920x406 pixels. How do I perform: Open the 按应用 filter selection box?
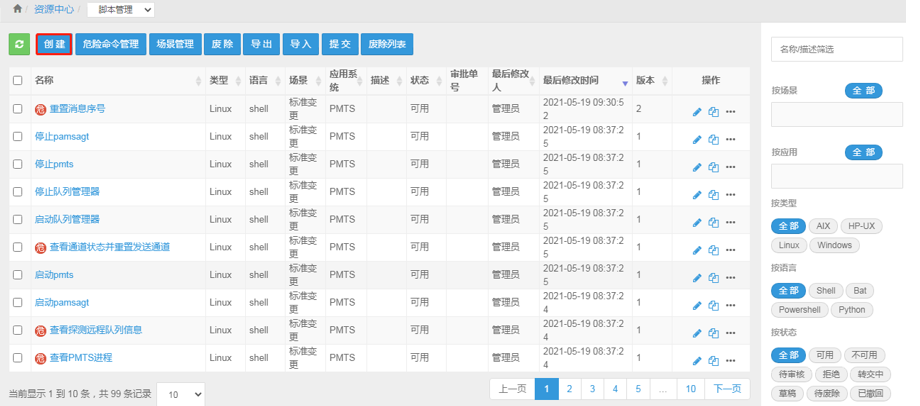[837, 176]
